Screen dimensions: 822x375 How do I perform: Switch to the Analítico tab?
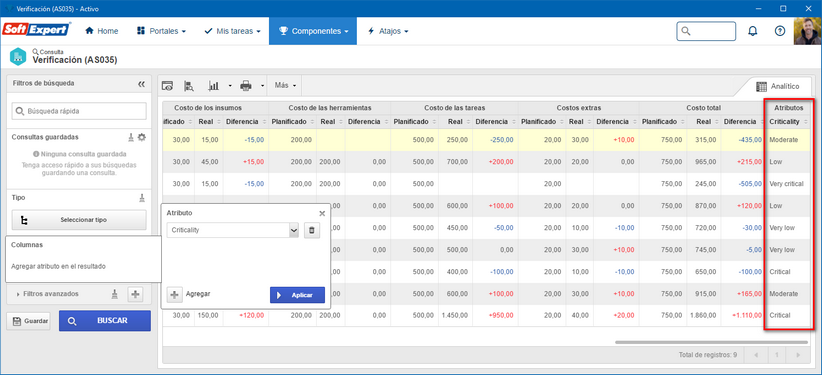[778, 86]
